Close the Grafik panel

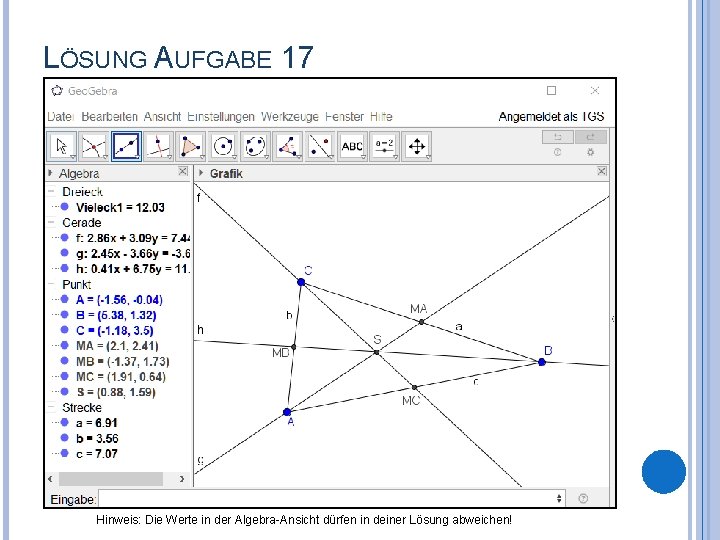pyautogui.click(x=602, y=171)
